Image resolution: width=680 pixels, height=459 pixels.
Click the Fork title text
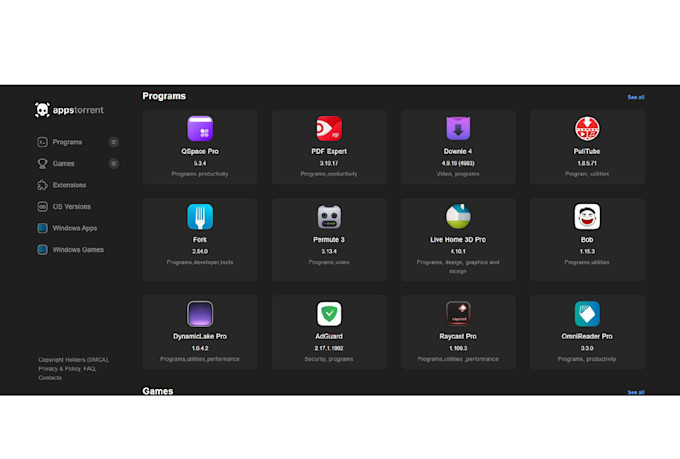pyautogui.click(x=200, y=239)
